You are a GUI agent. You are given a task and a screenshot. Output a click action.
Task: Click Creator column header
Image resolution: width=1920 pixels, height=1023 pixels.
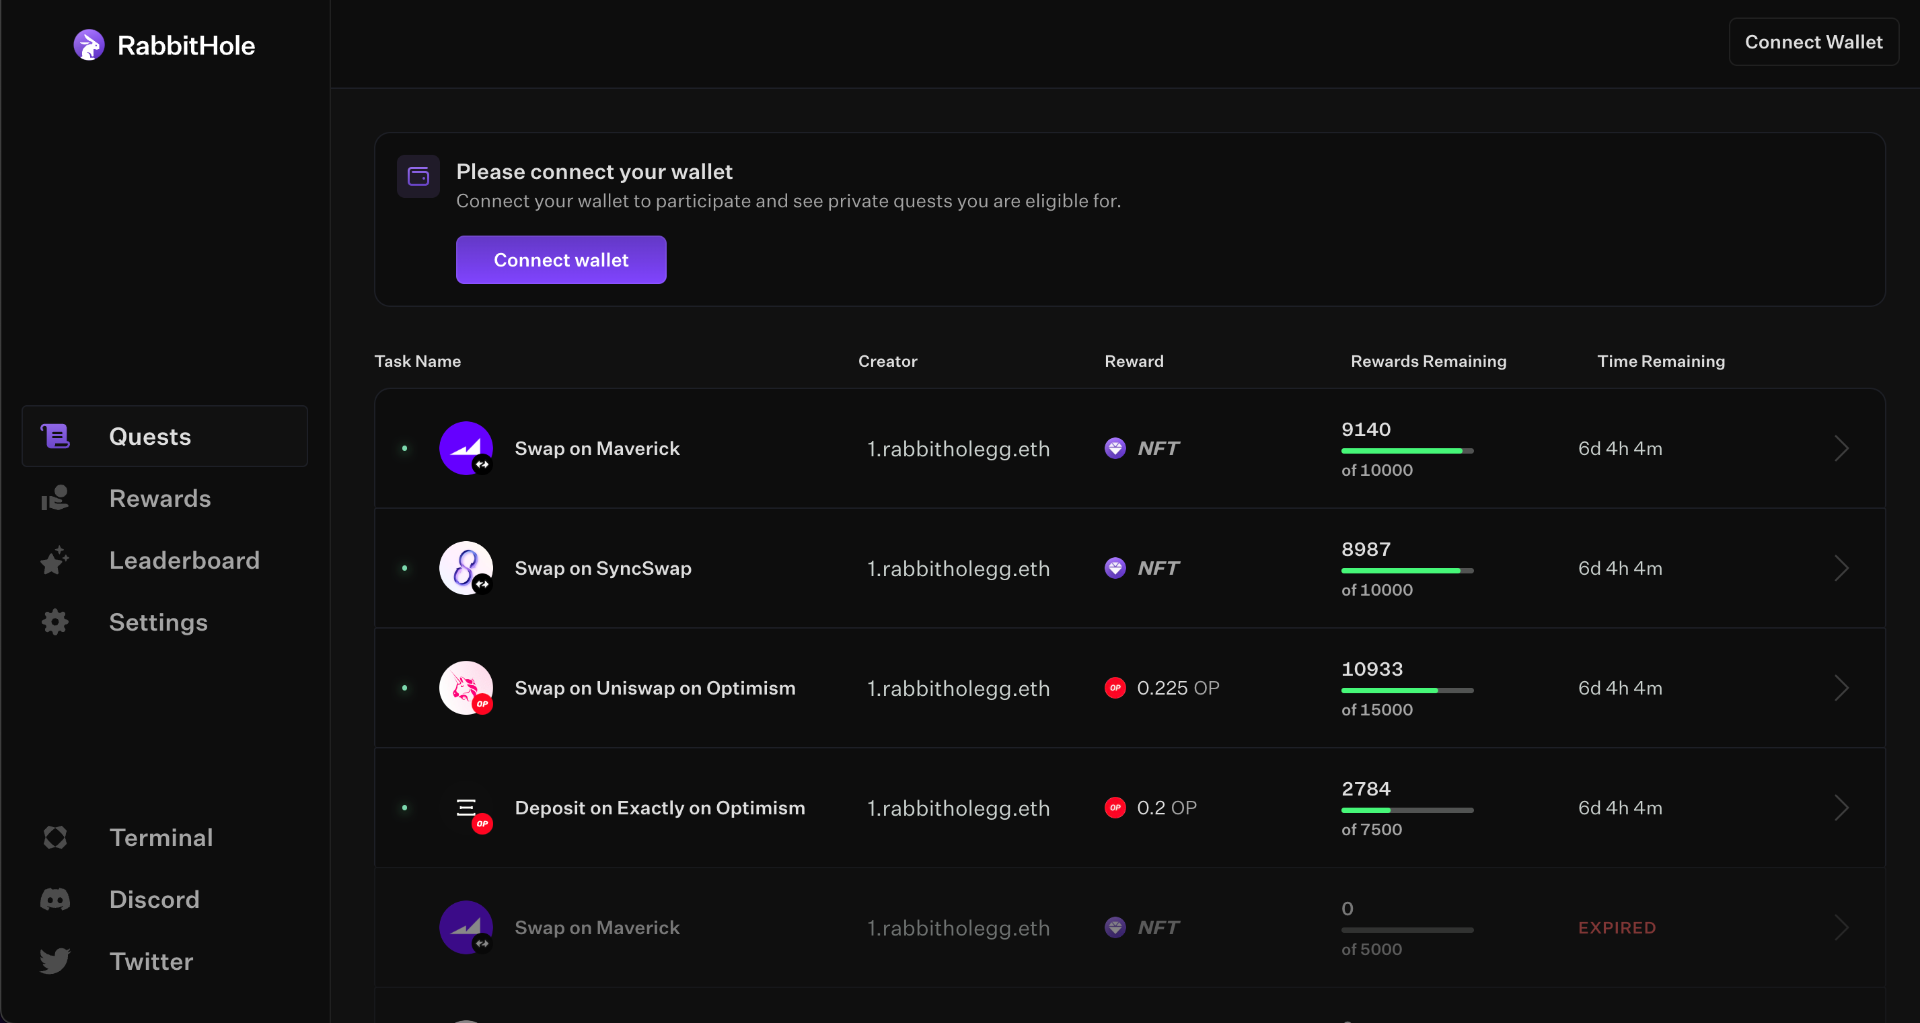(x=888, y=361)
